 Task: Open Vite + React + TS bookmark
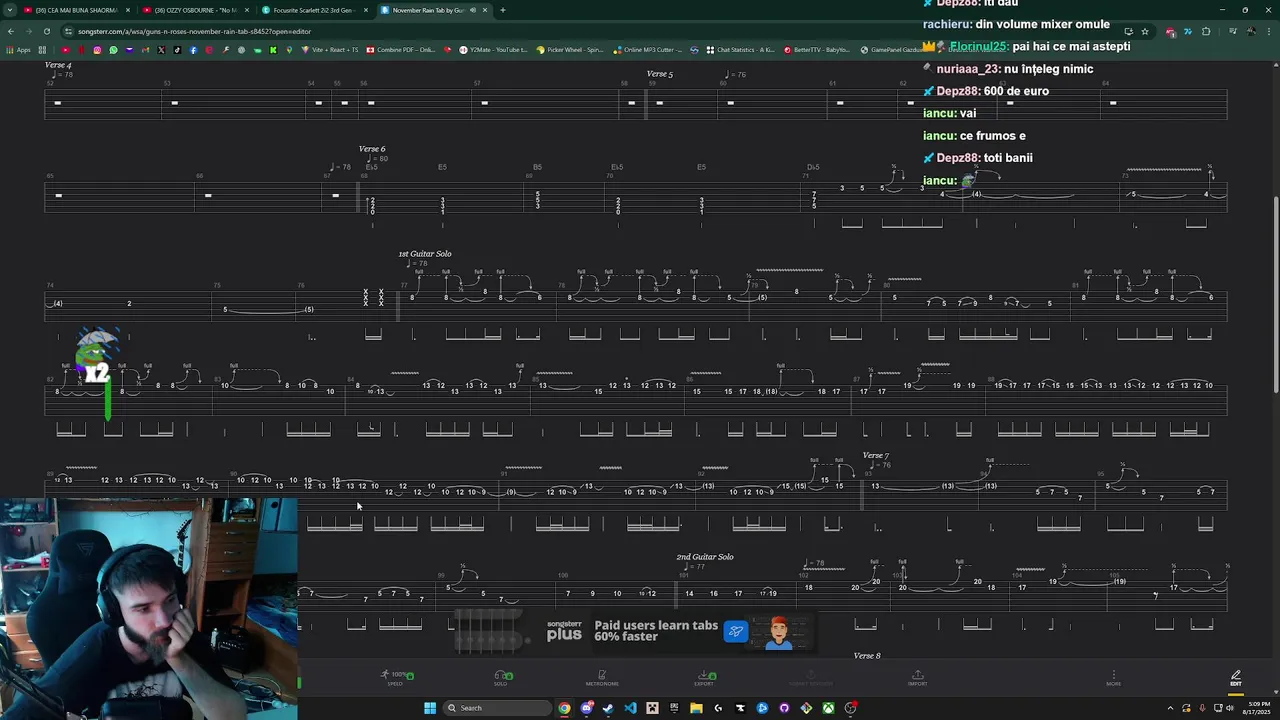328,50
